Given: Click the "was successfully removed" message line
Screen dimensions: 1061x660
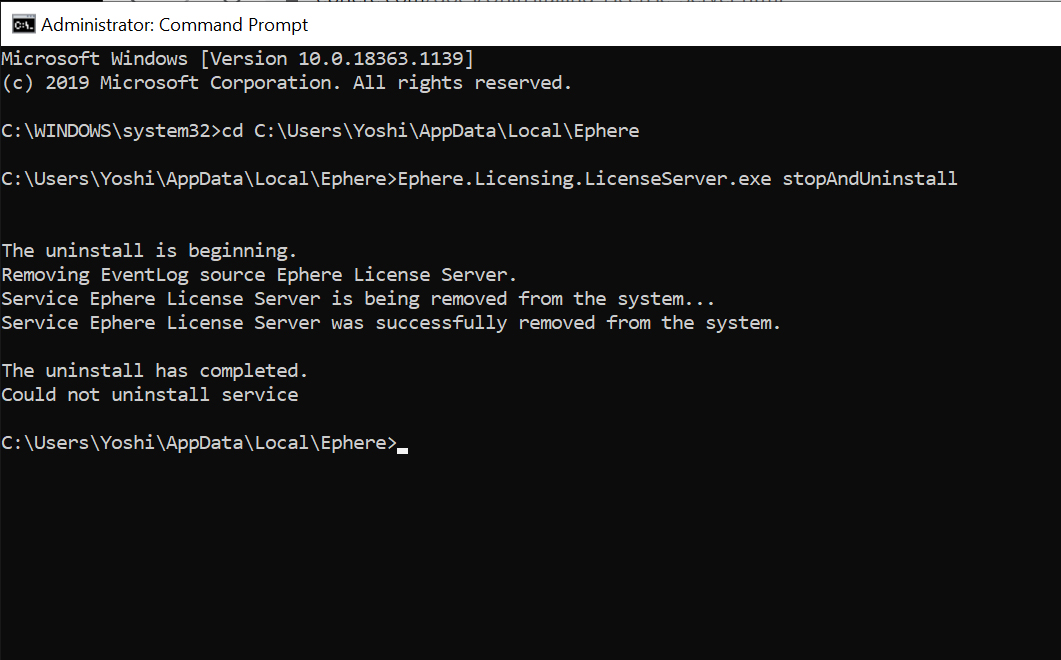Looking at the screenshot, I should click(x=390, y=323).
